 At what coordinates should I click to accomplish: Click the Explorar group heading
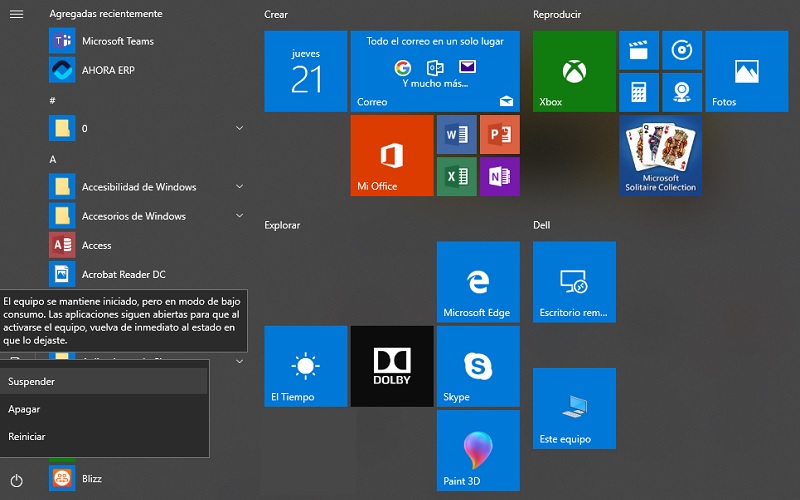pyautogui.click(x=282, y=225)
